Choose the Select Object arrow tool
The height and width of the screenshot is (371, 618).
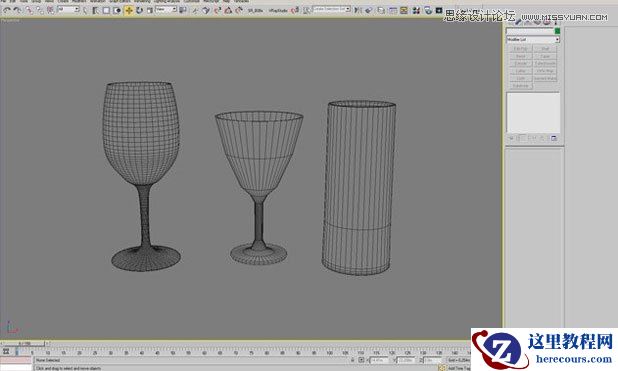click(85, 10)
